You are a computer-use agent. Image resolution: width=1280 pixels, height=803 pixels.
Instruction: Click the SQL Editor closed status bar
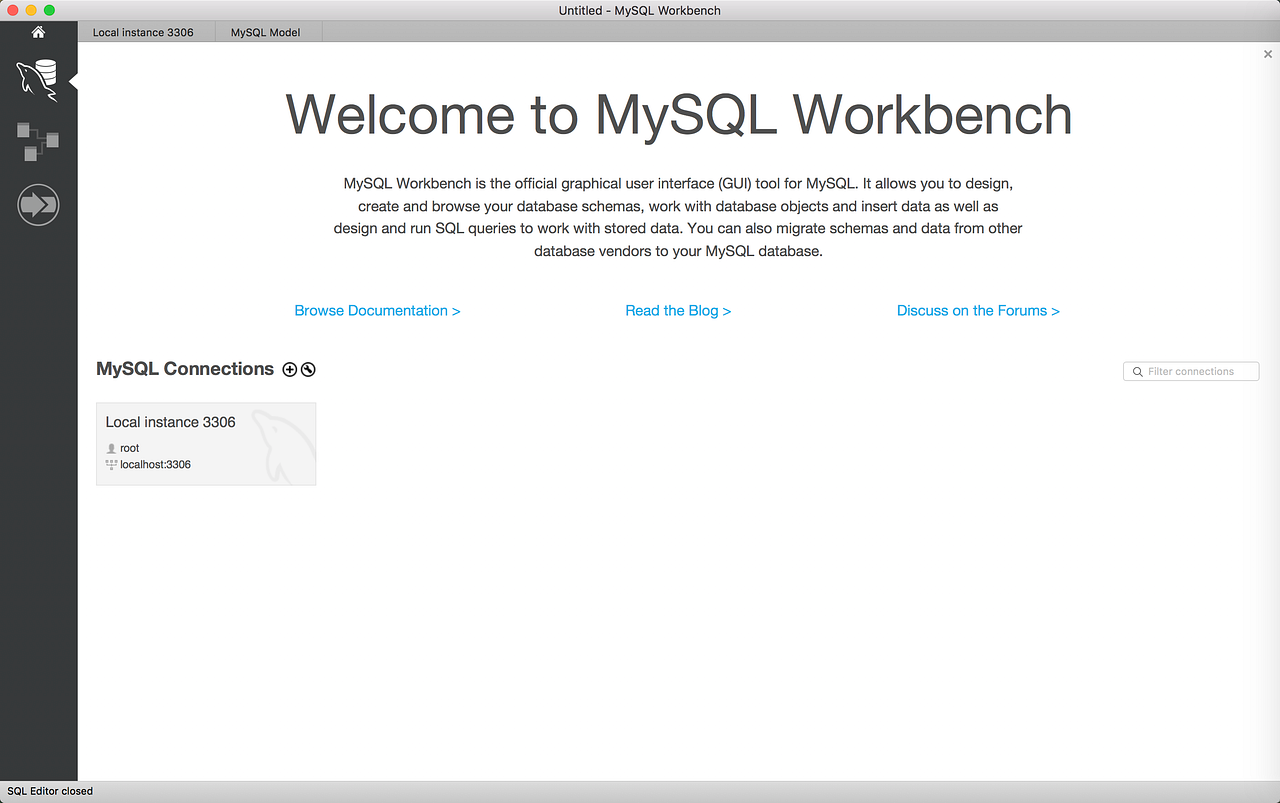click(49, 791)
